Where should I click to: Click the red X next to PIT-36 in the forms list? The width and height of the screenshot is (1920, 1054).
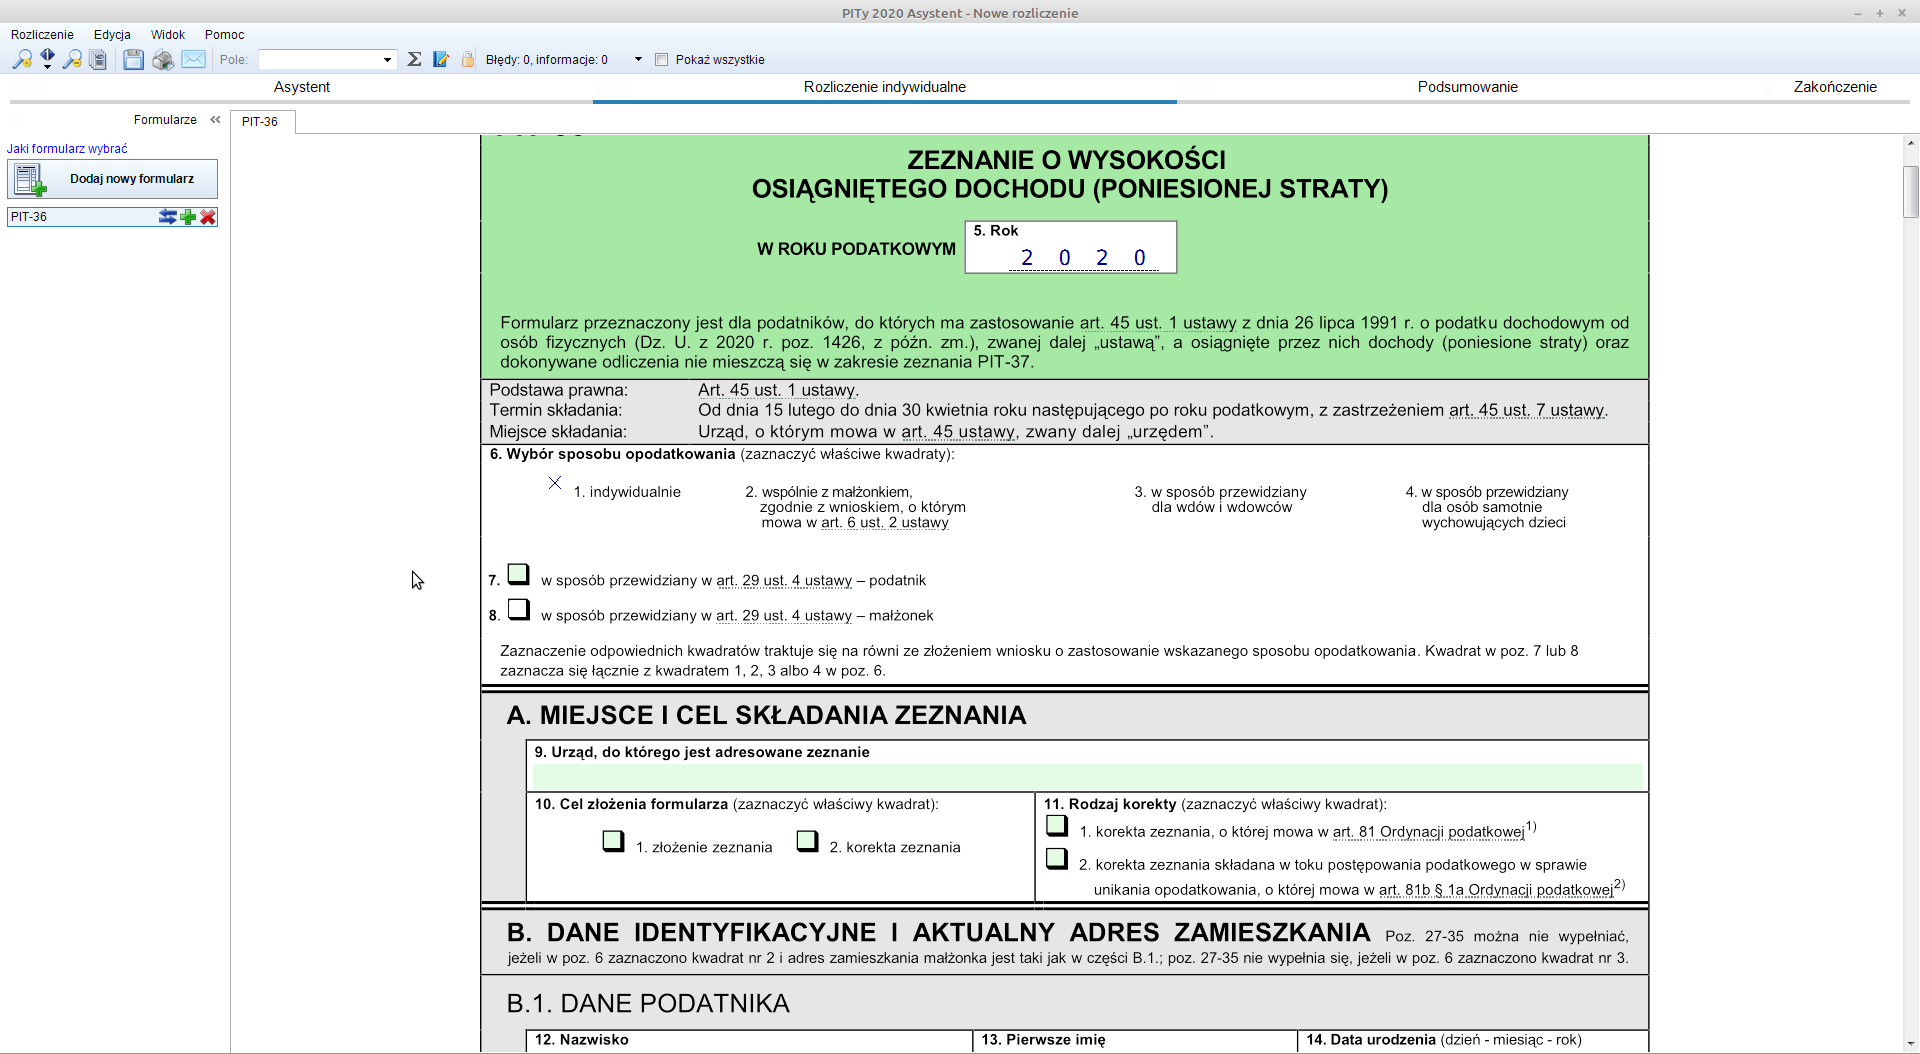[x=208, y=217]
